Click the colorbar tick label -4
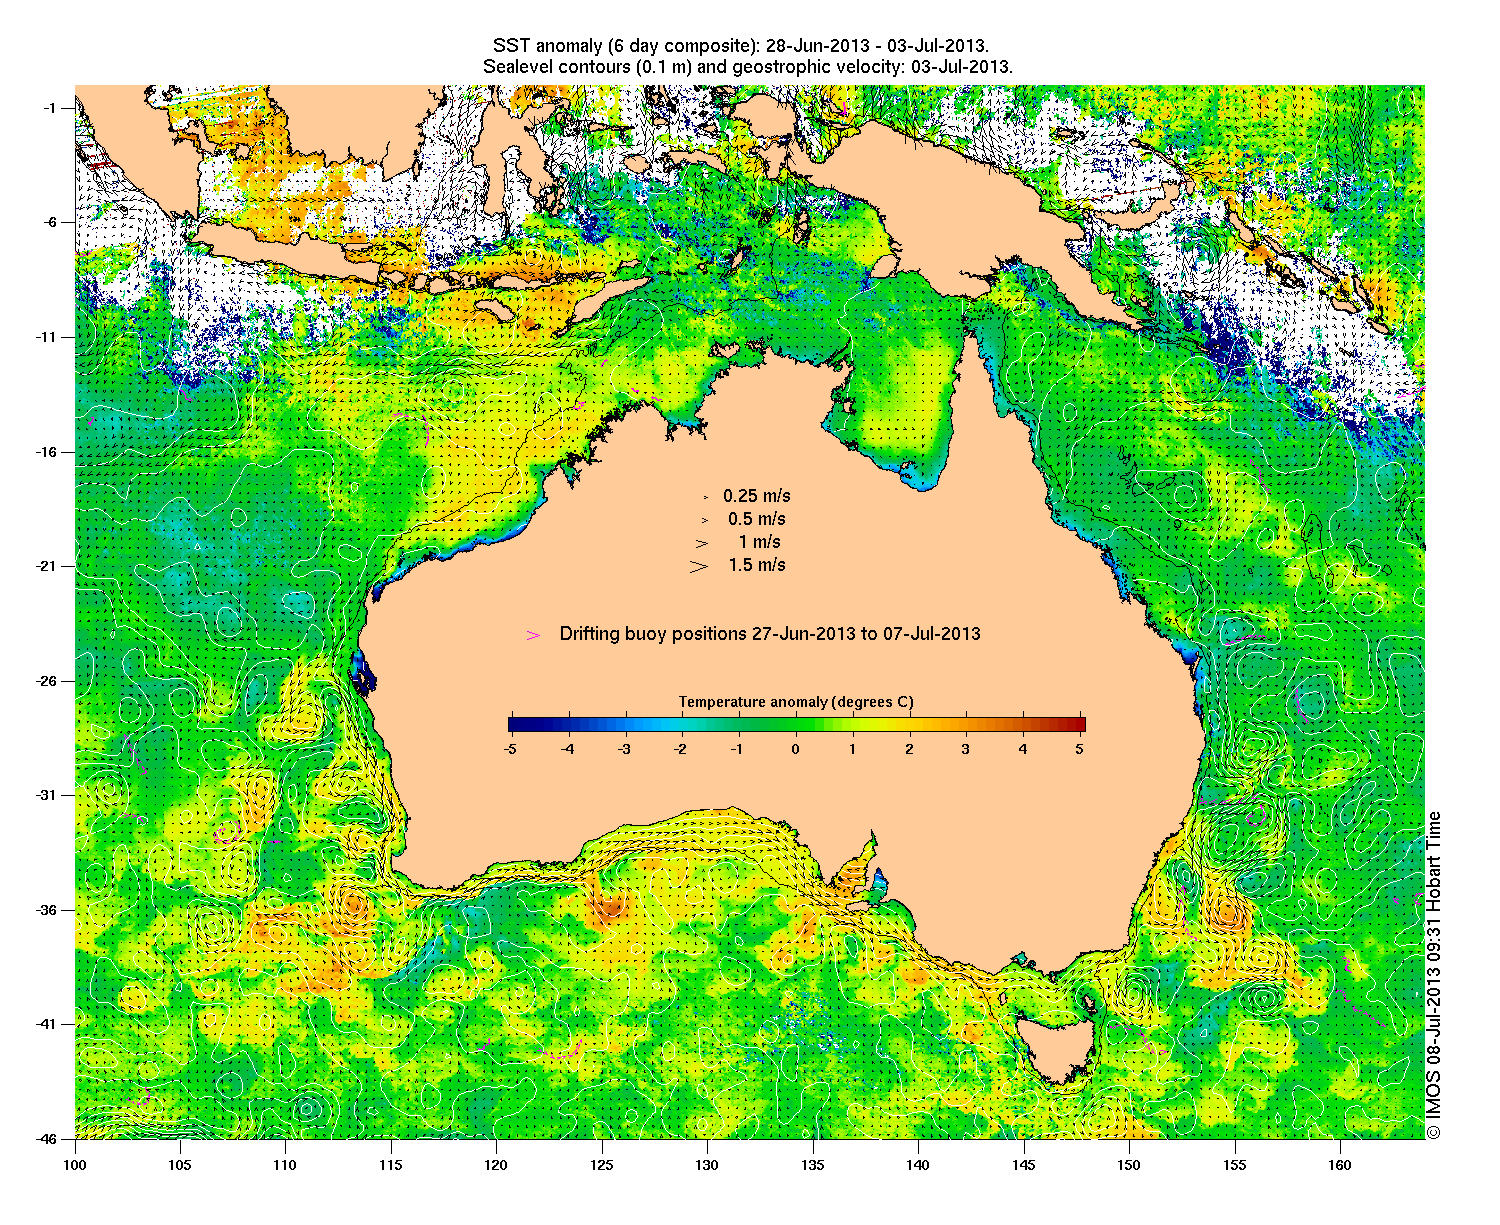 pos(566,748)
